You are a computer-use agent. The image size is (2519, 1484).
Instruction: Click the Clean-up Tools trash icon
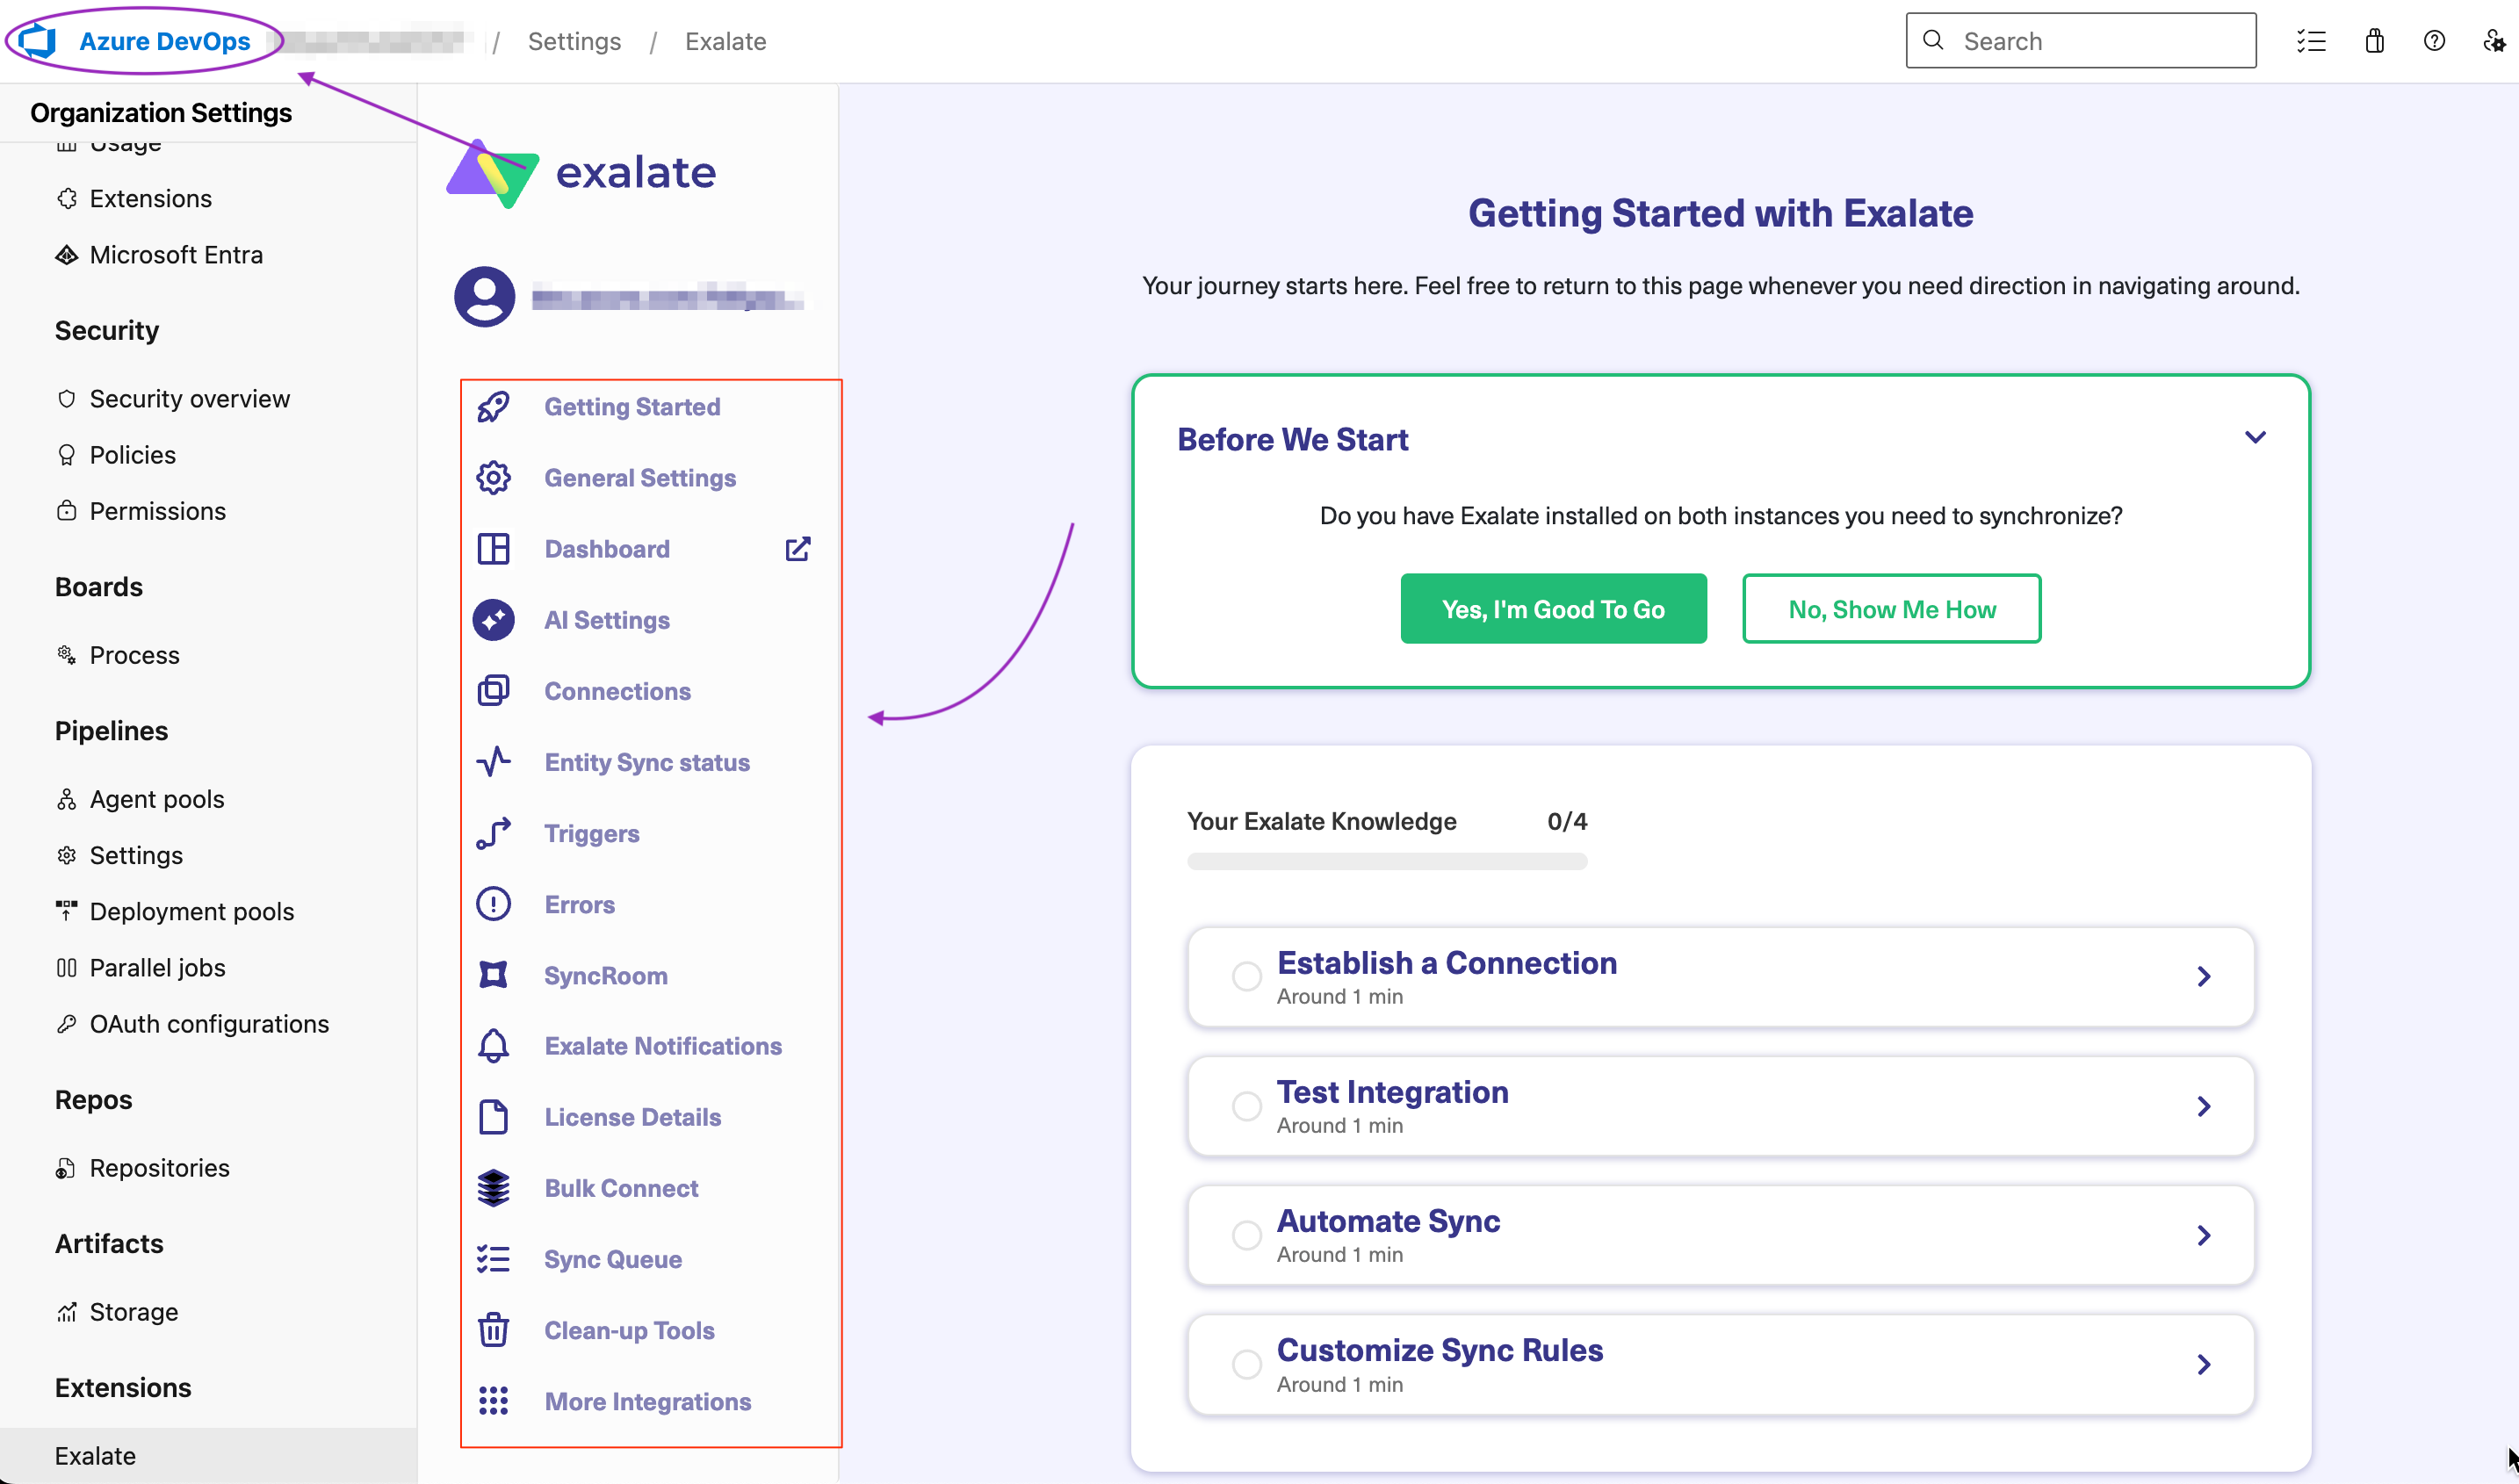(x=493, y=1330)
